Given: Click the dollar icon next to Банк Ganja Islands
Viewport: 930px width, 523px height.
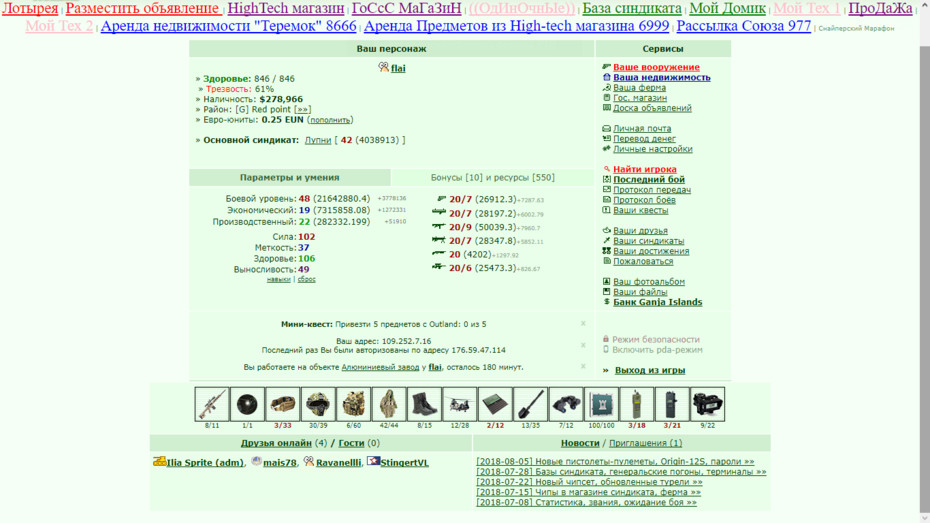Looking at the screenshot, I should click(x=606, y=302).
